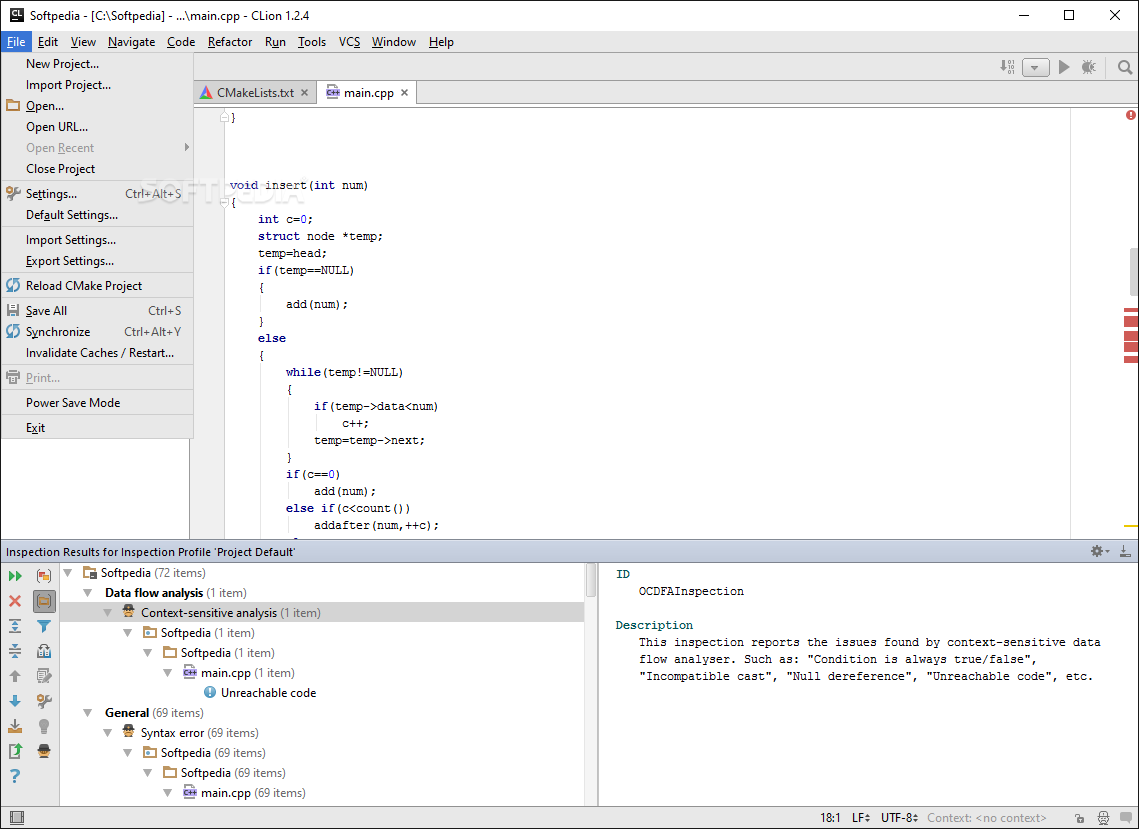The image size is (1139, 829).
Task: Toggle filter resolved items funnel icon
Action: click(44, 626)
